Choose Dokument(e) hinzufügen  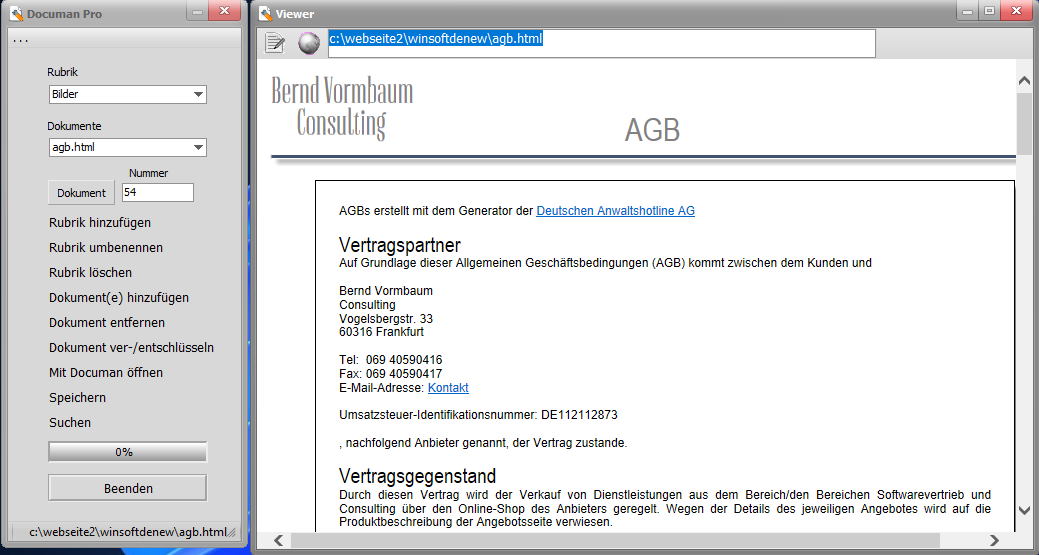[119, 297]
